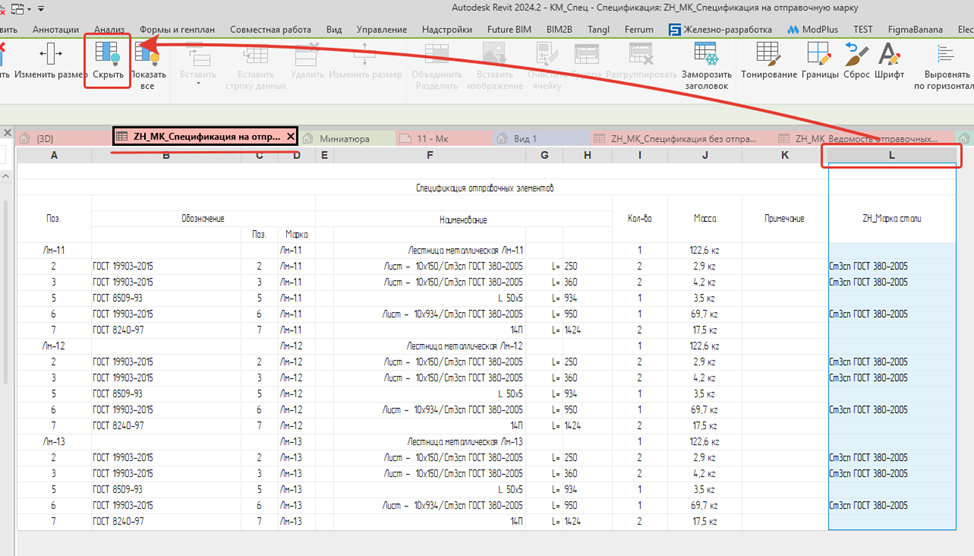This screenshot has width=974, height=556.
Task: Switch to the Миниатюра view tab
Action: 345,139
